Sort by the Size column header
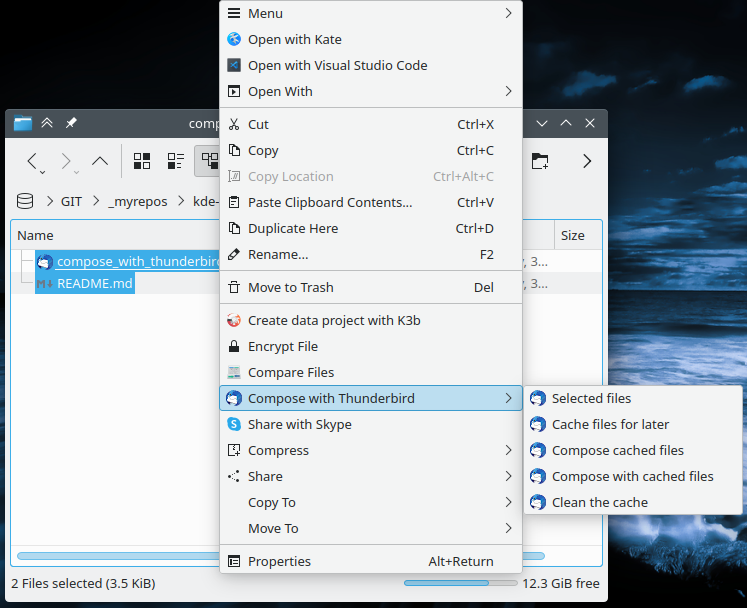Image resolution: width=747 pixels, height=608 pixels. [x=573, y=235]
